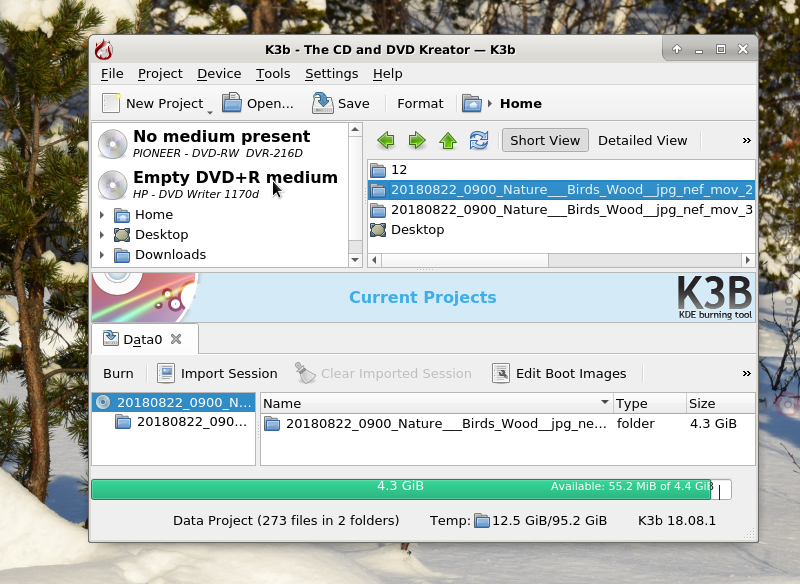
Task: Click the Format toolbar button
Action: (x=420, y=104)
